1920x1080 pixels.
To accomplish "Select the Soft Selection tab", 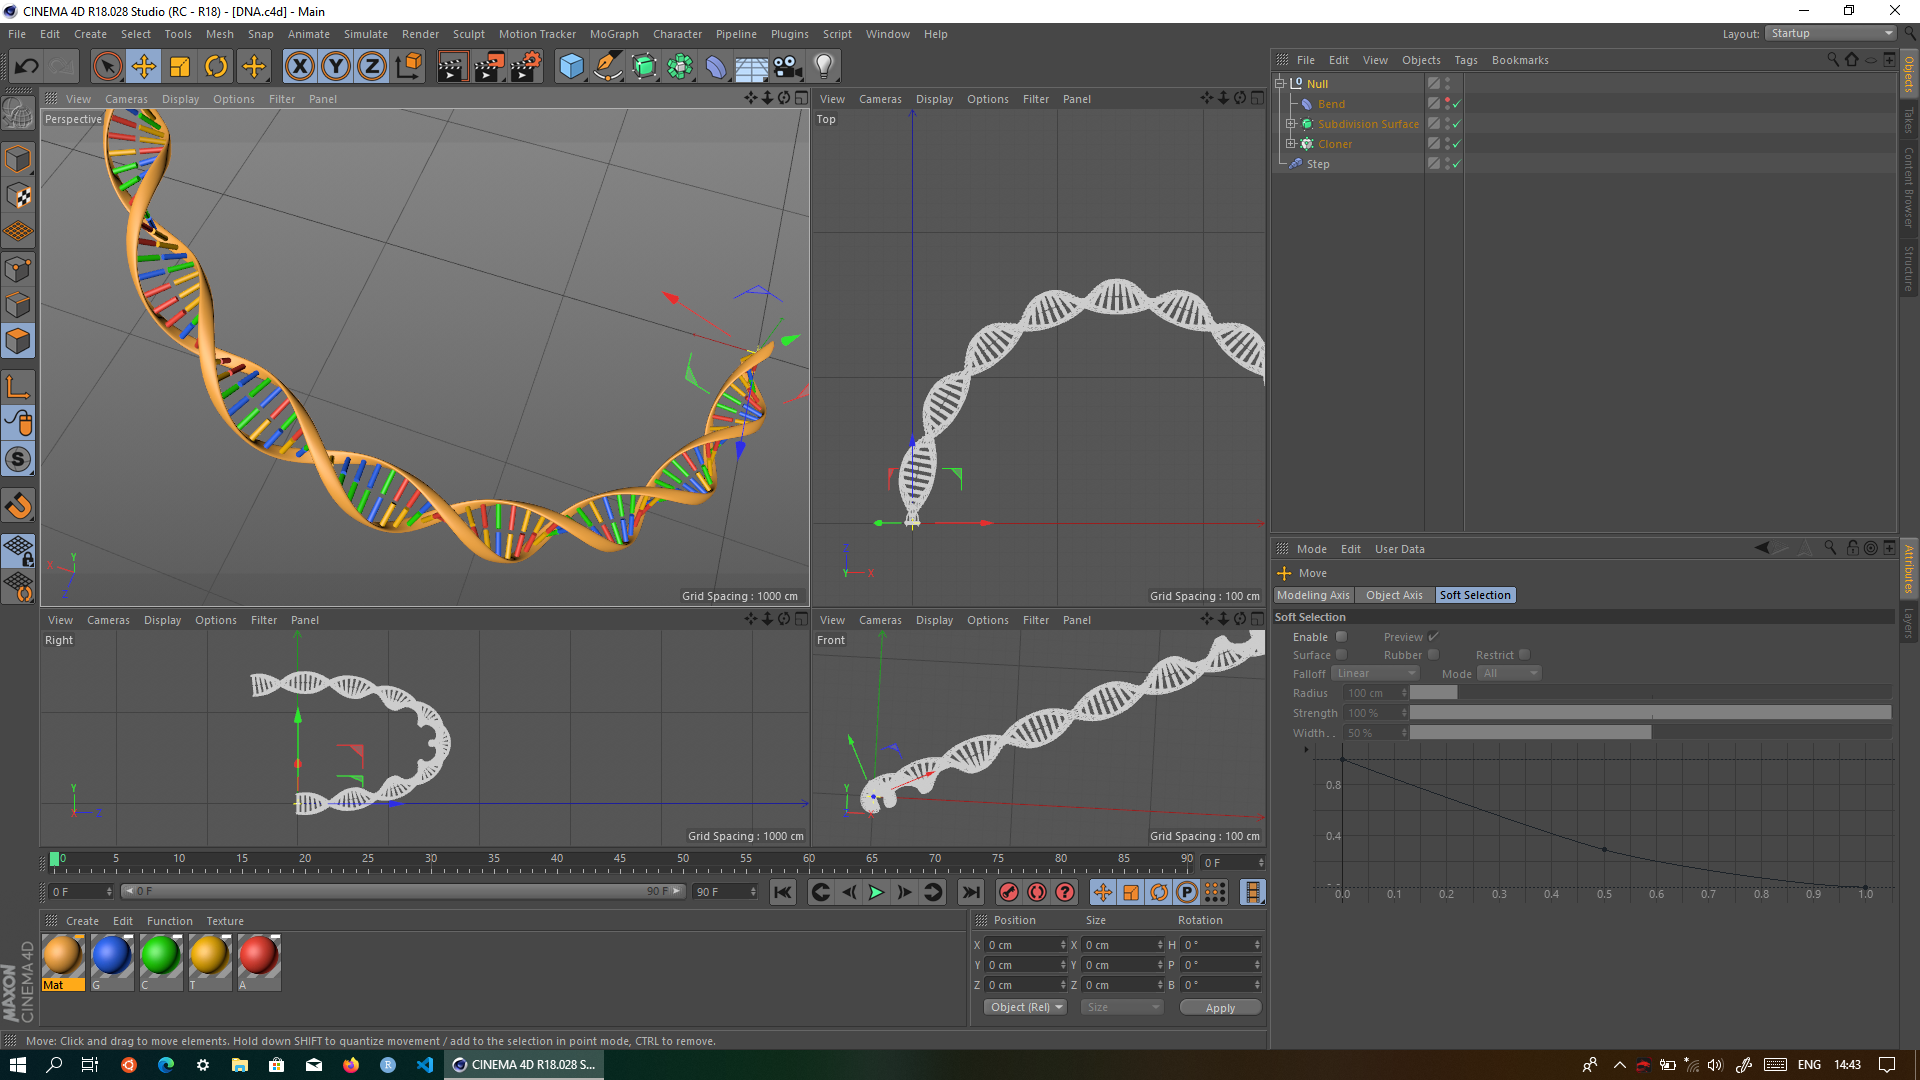I will [1475, 595].
